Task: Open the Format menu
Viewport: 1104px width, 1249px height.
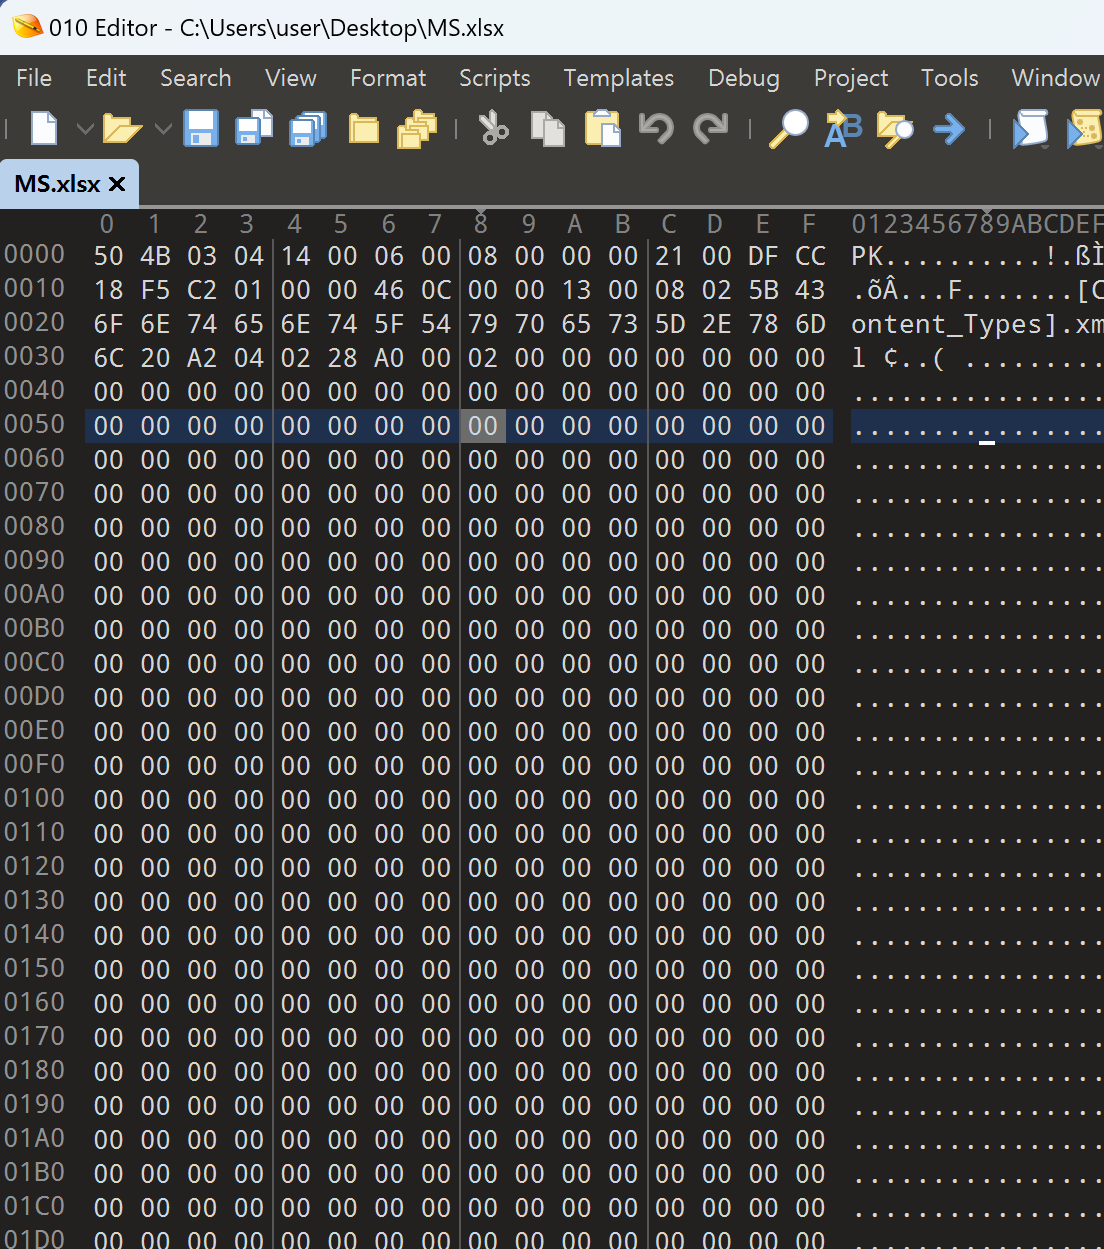Action: [388, 78]
